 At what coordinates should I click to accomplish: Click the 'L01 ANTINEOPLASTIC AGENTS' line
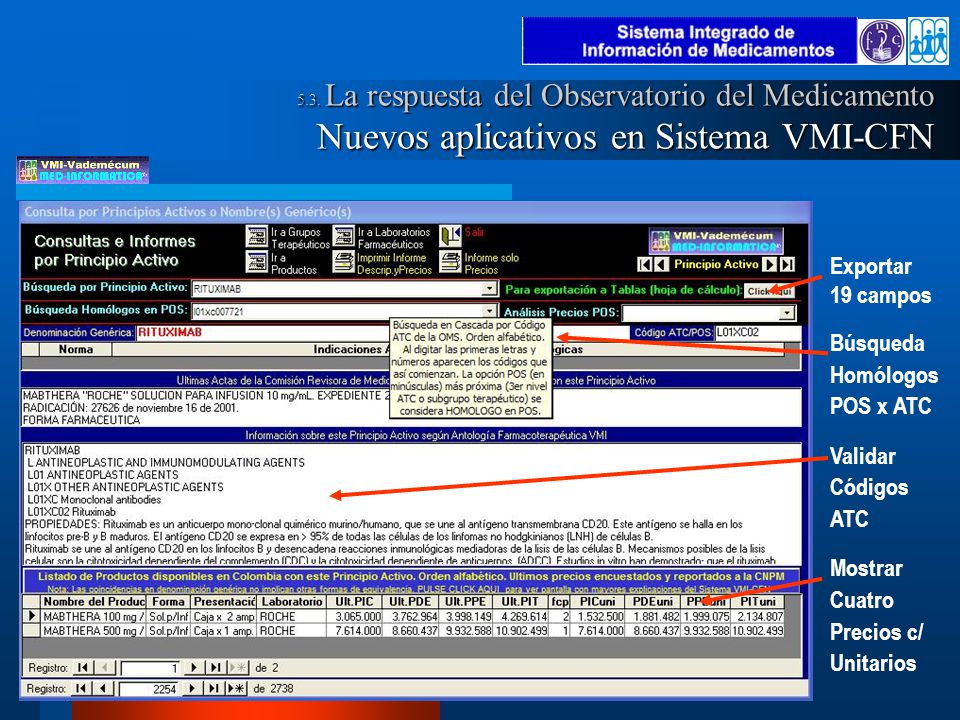coord(103,474)
